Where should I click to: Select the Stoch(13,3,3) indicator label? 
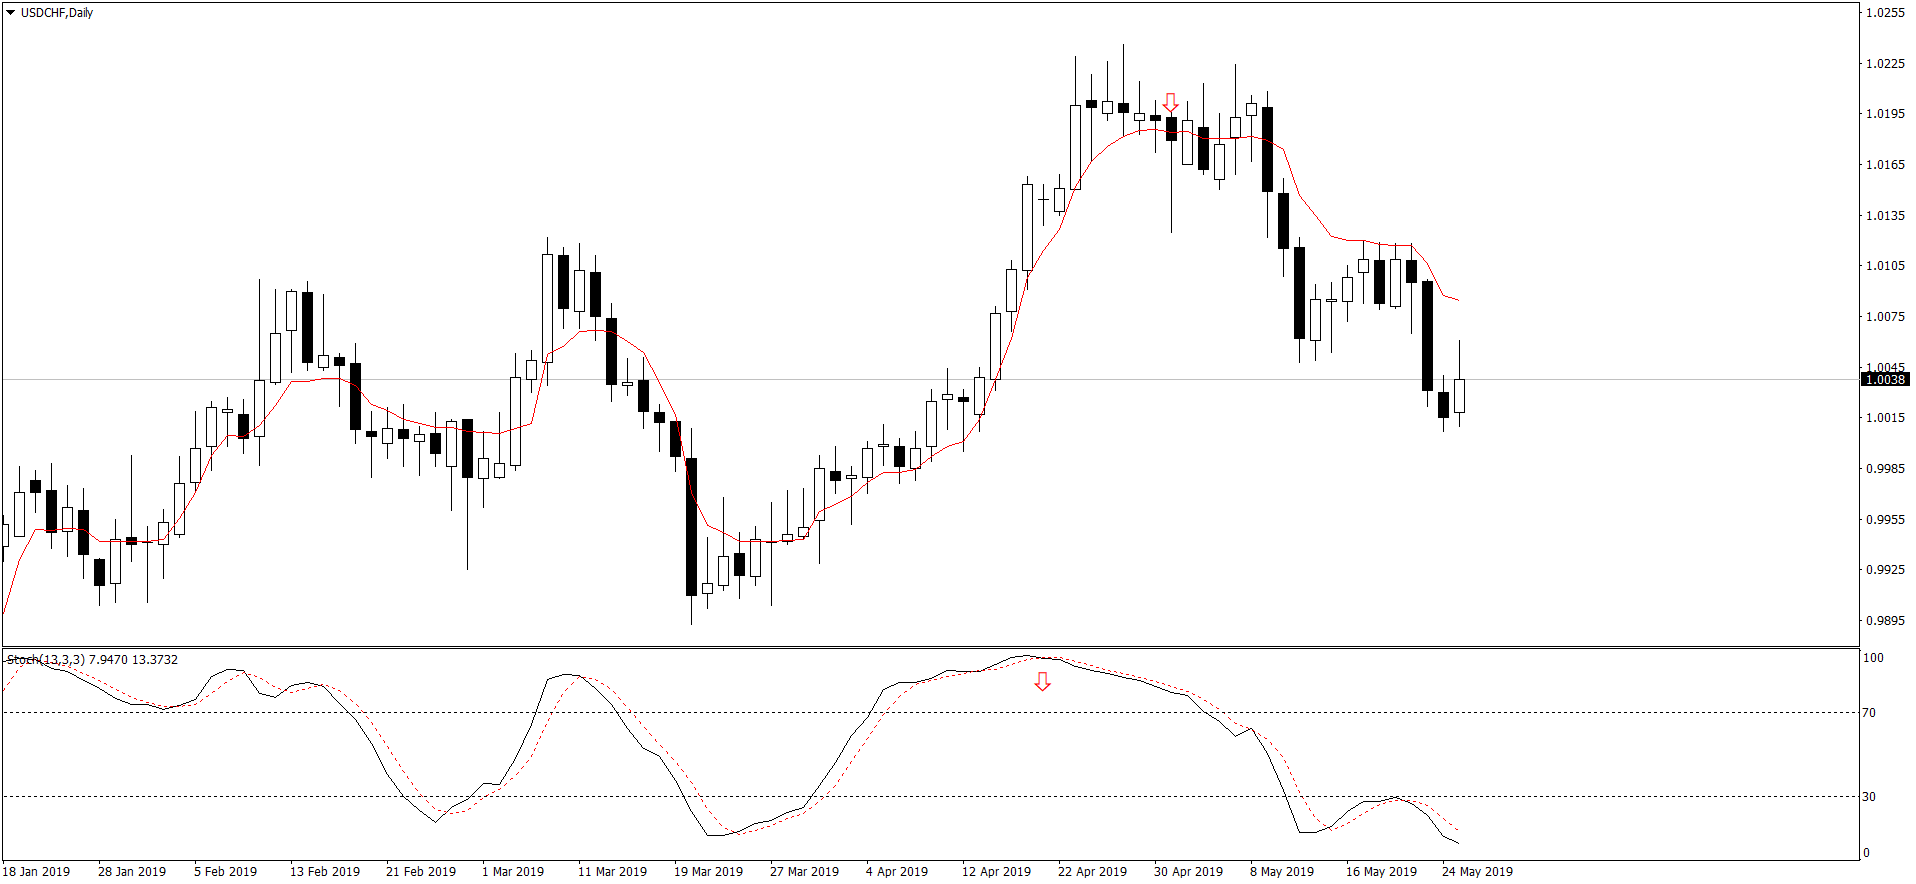(x=92, y=660)
